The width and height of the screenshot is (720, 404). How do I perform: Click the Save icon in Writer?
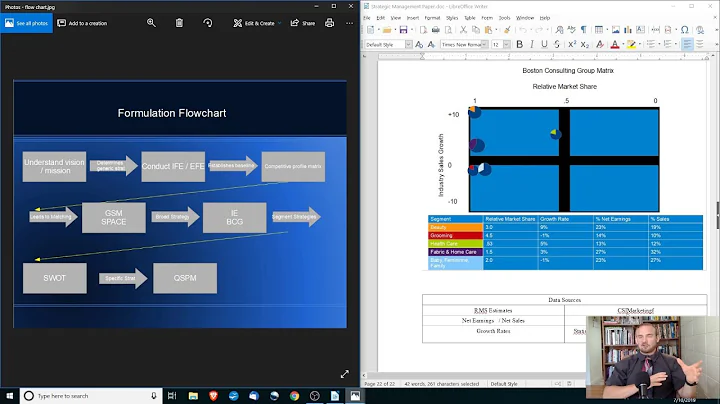pyautogui.click(x=403, y=30)
